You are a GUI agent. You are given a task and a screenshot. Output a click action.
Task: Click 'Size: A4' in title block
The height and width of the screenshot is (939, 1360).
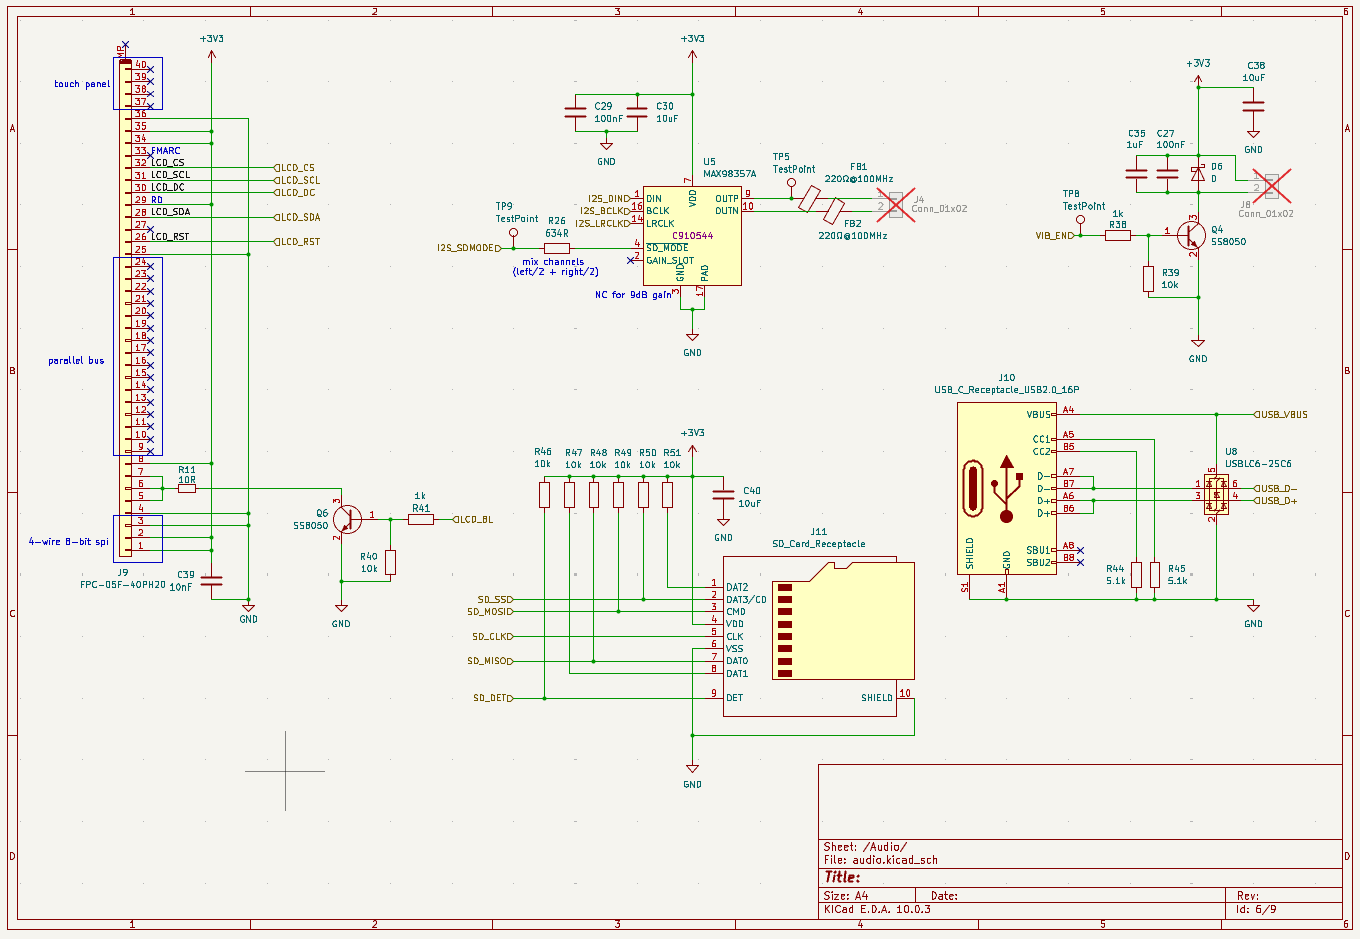(846, 896)
